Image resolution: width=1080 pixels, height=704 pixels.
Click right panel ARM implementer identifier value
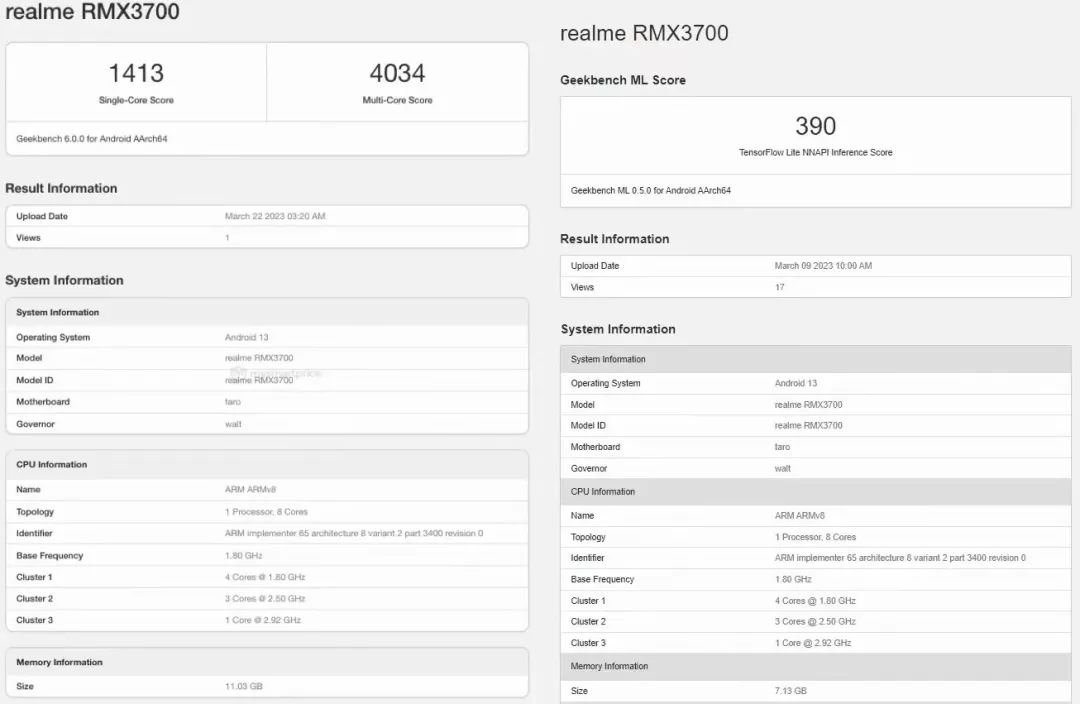(900, 558)
